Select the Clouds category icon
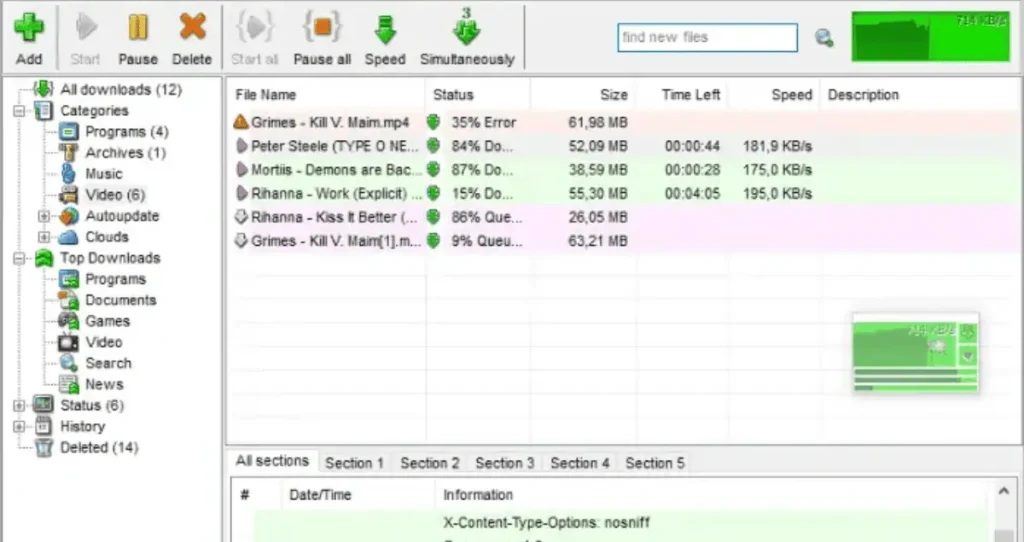 (x=69, y=236)
